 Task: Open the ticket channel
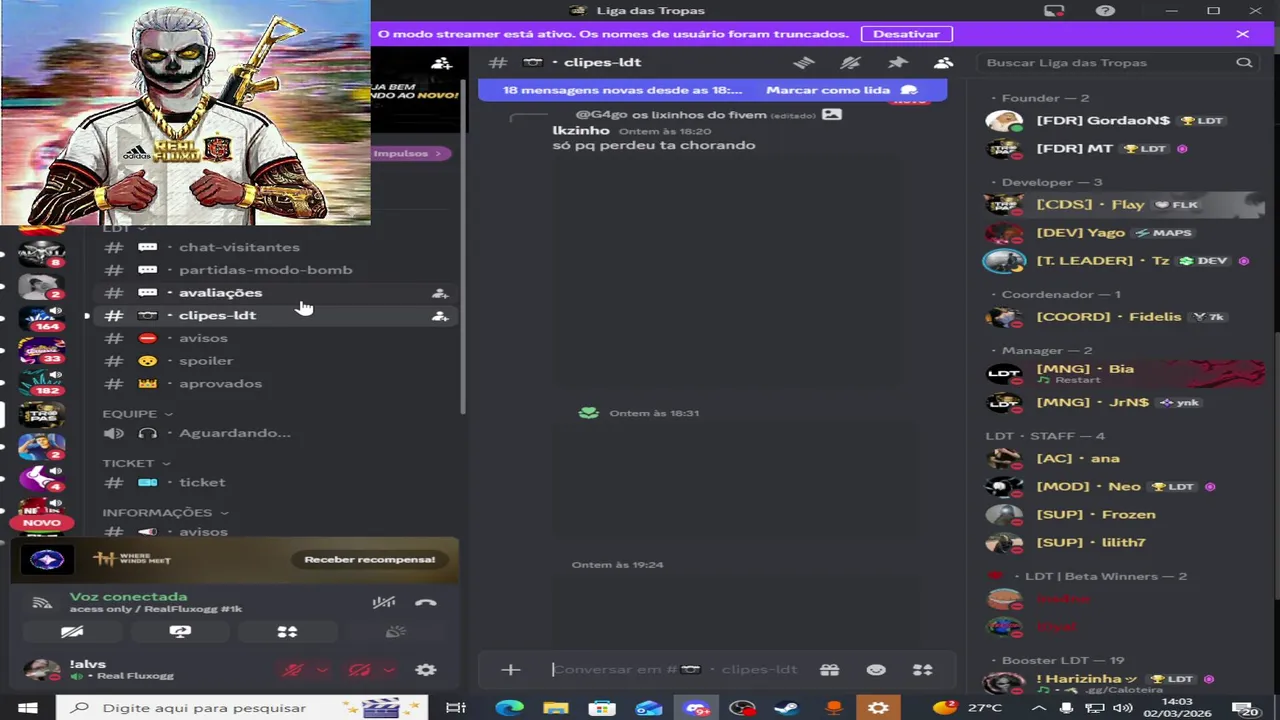coord(275,482)
